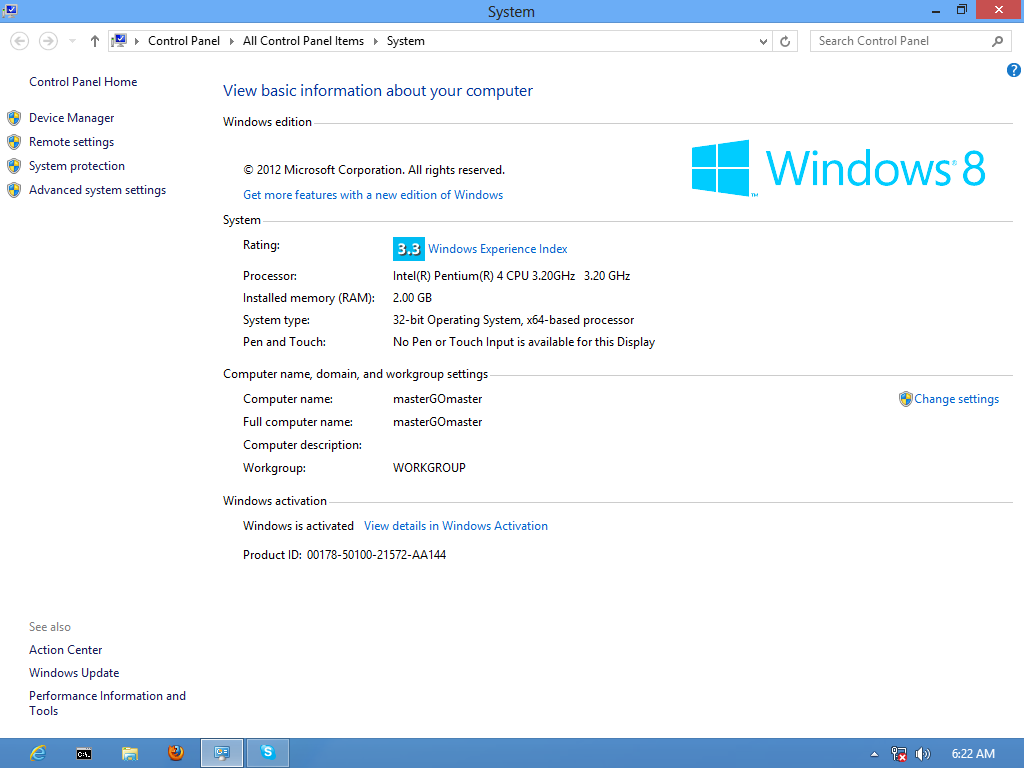Click the network status tray icon
Image resolution: width=1024 pixels, height=768 pixels.
click(899, 754)
